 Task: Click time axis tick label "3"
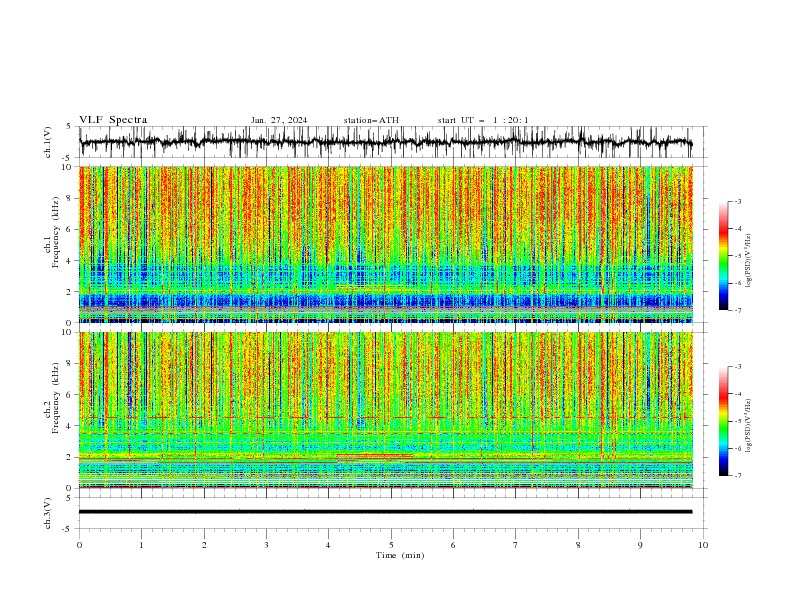266,545
